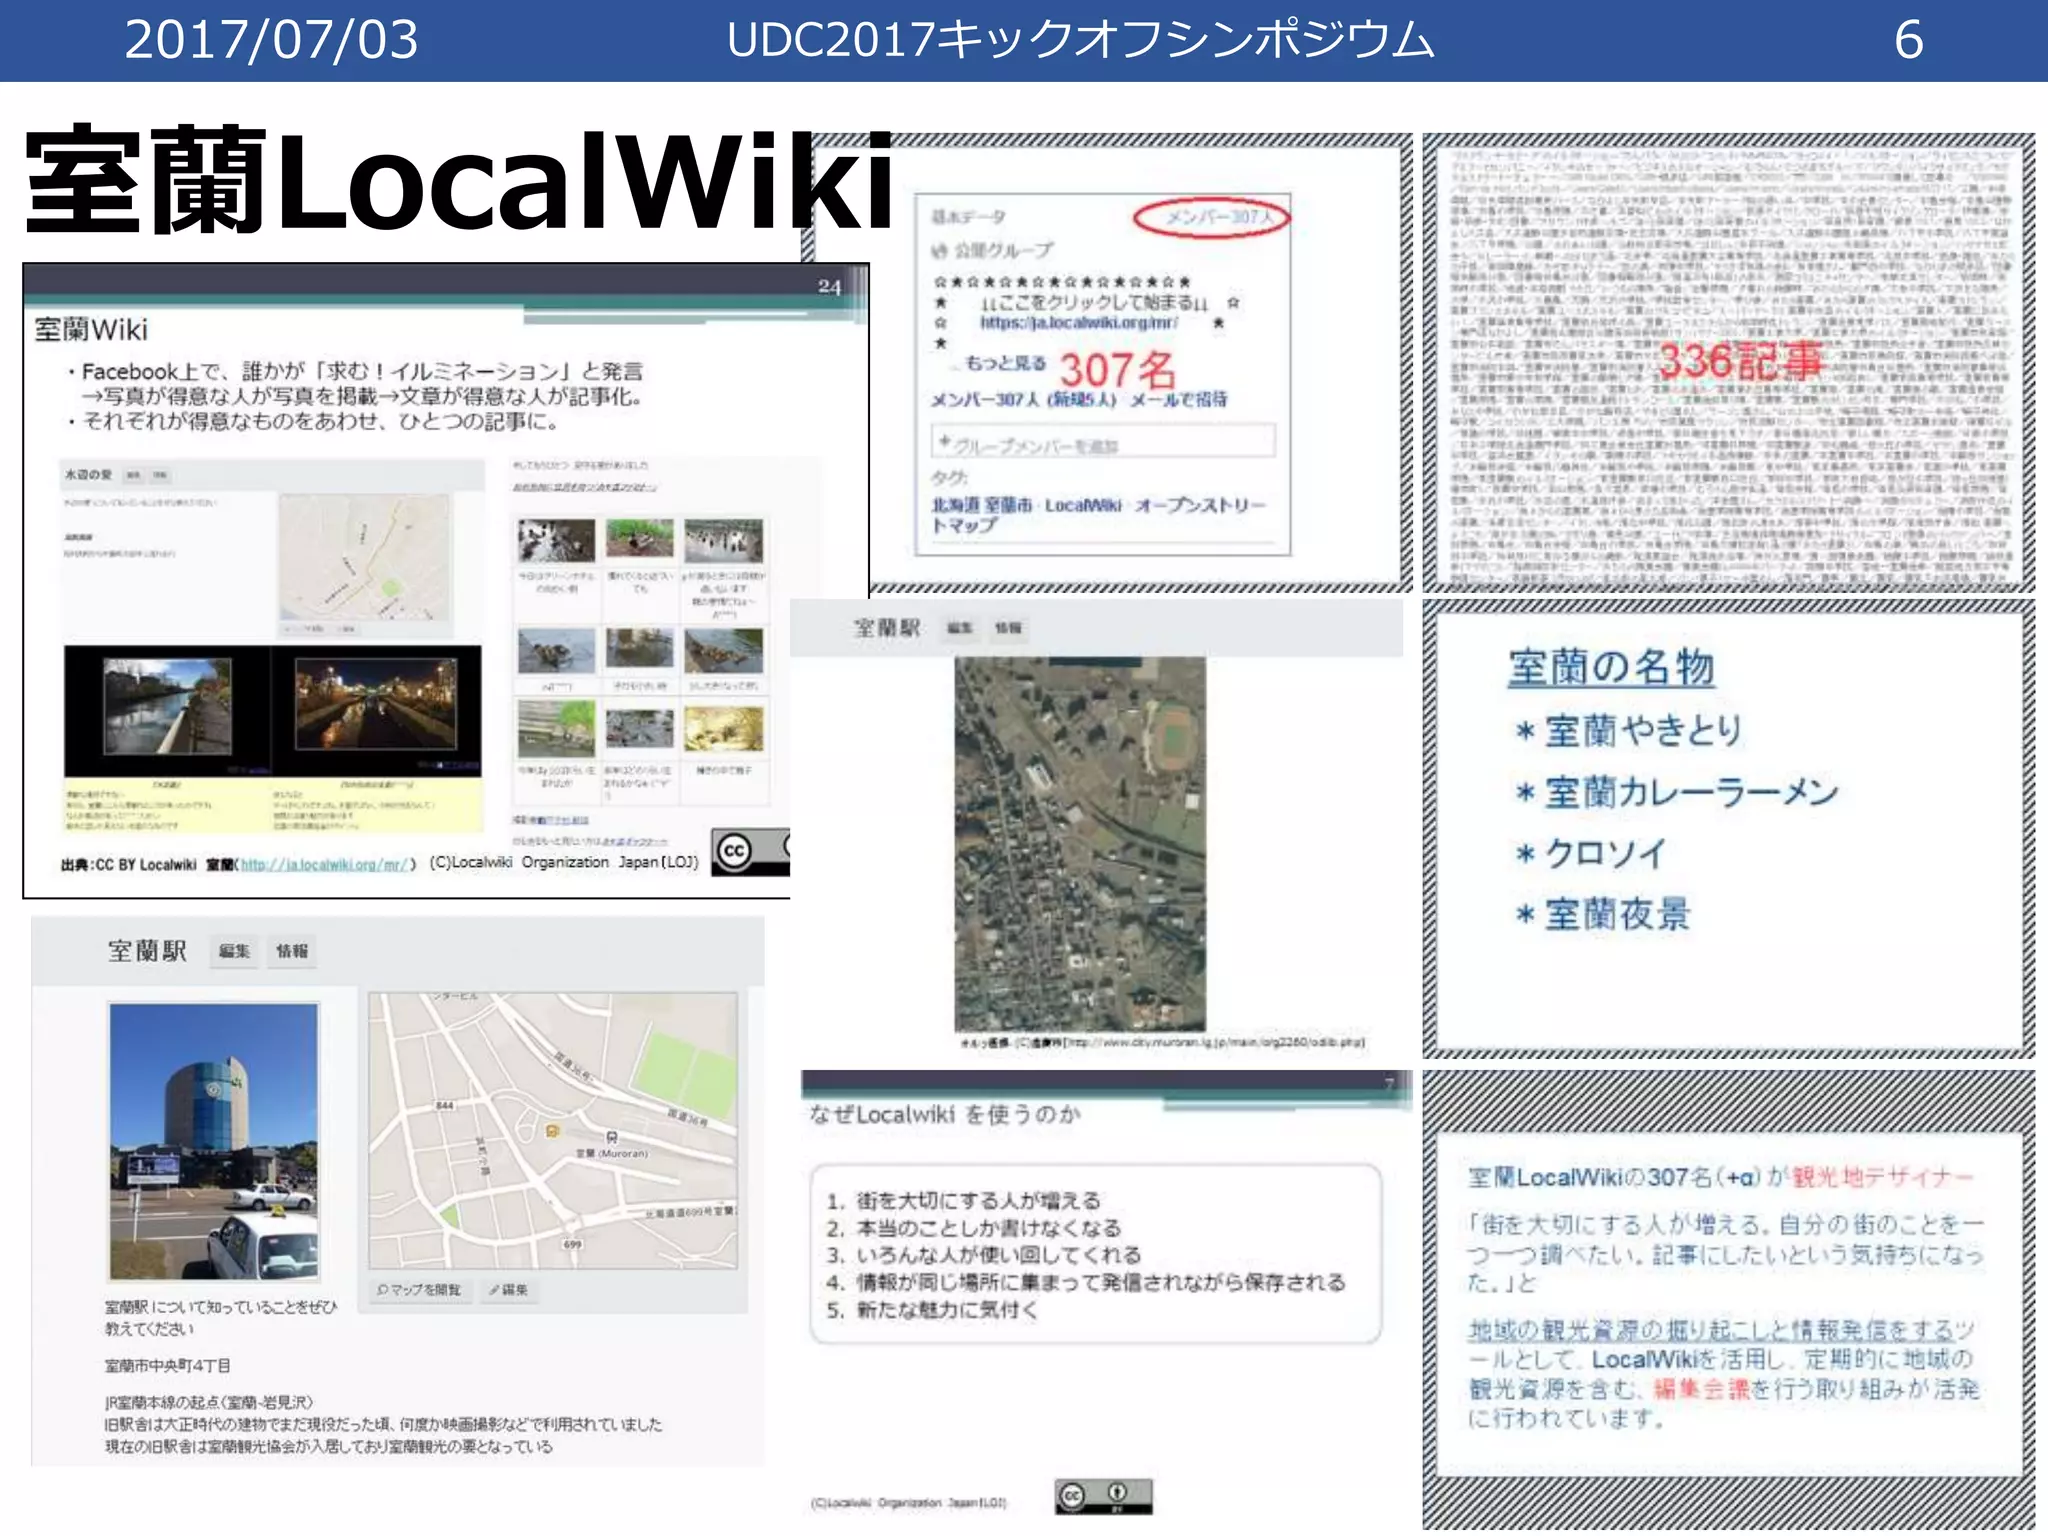Click 室蘭やきとり list link

click(x=1643, y=731)
